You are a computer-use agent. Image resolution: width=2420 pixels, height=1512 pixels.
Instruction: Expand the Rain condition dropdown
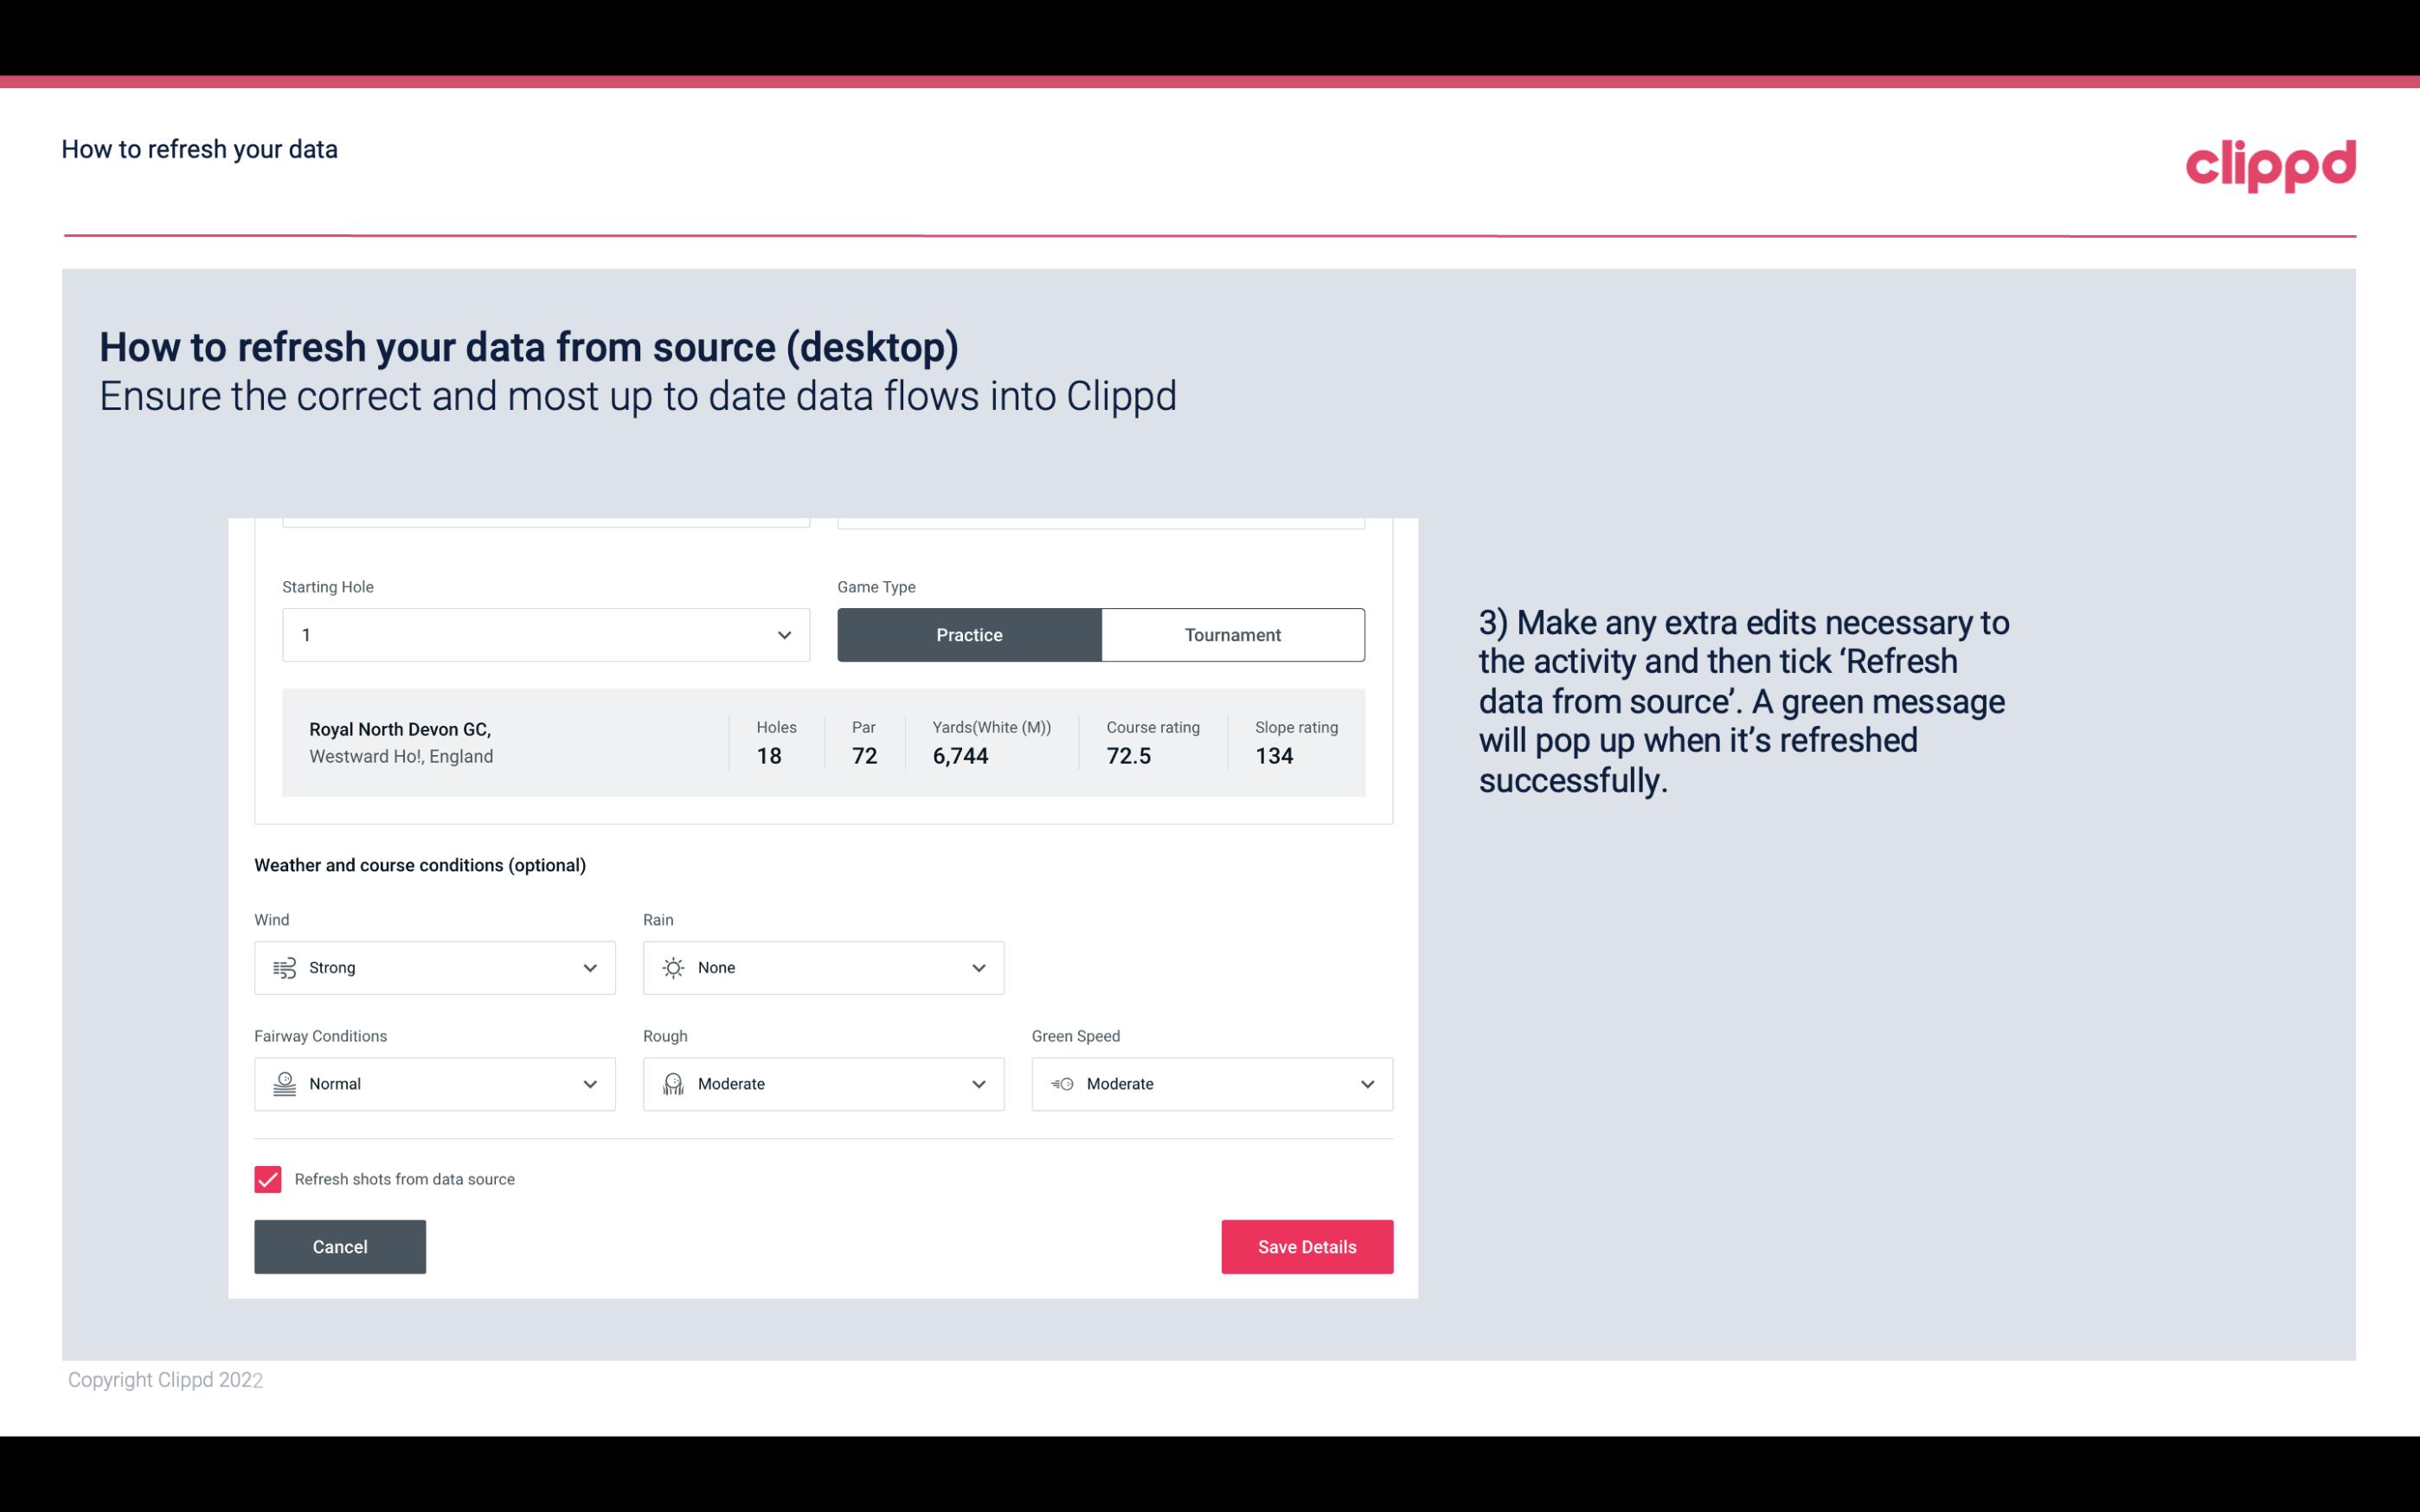(978, 967)
